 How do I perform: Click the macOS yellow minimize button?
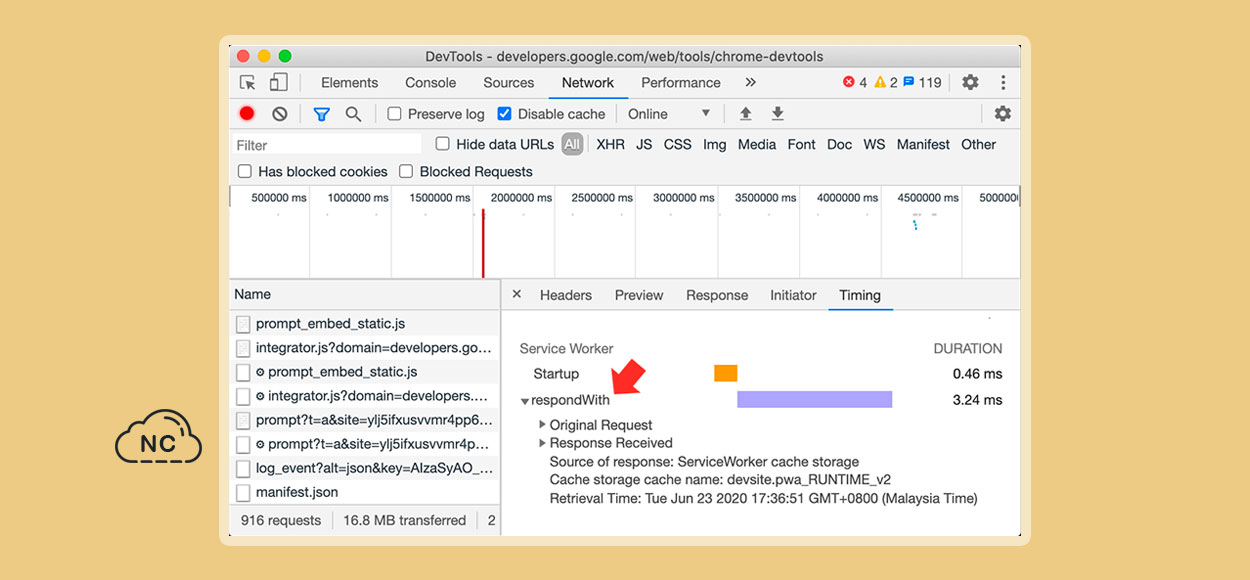click(264, 56)
